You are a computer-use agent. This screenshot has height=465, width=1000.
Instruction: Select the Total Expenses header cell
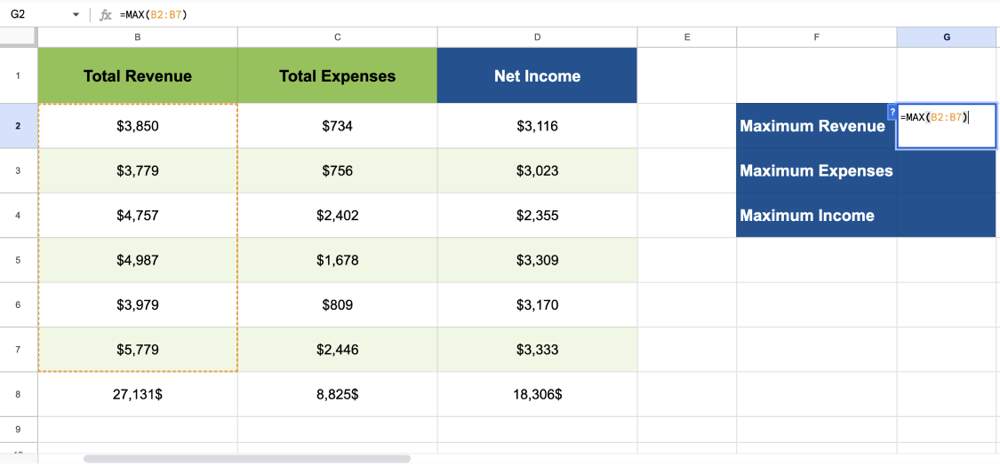[x=337, y=76]
